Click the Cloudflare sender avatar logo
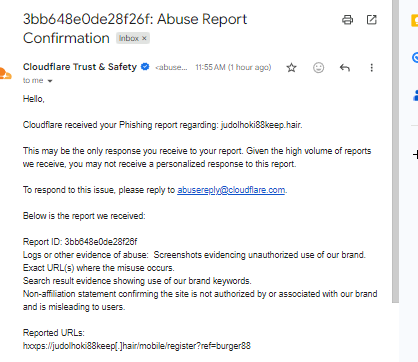The image size is (418, 362). [5, 74]
